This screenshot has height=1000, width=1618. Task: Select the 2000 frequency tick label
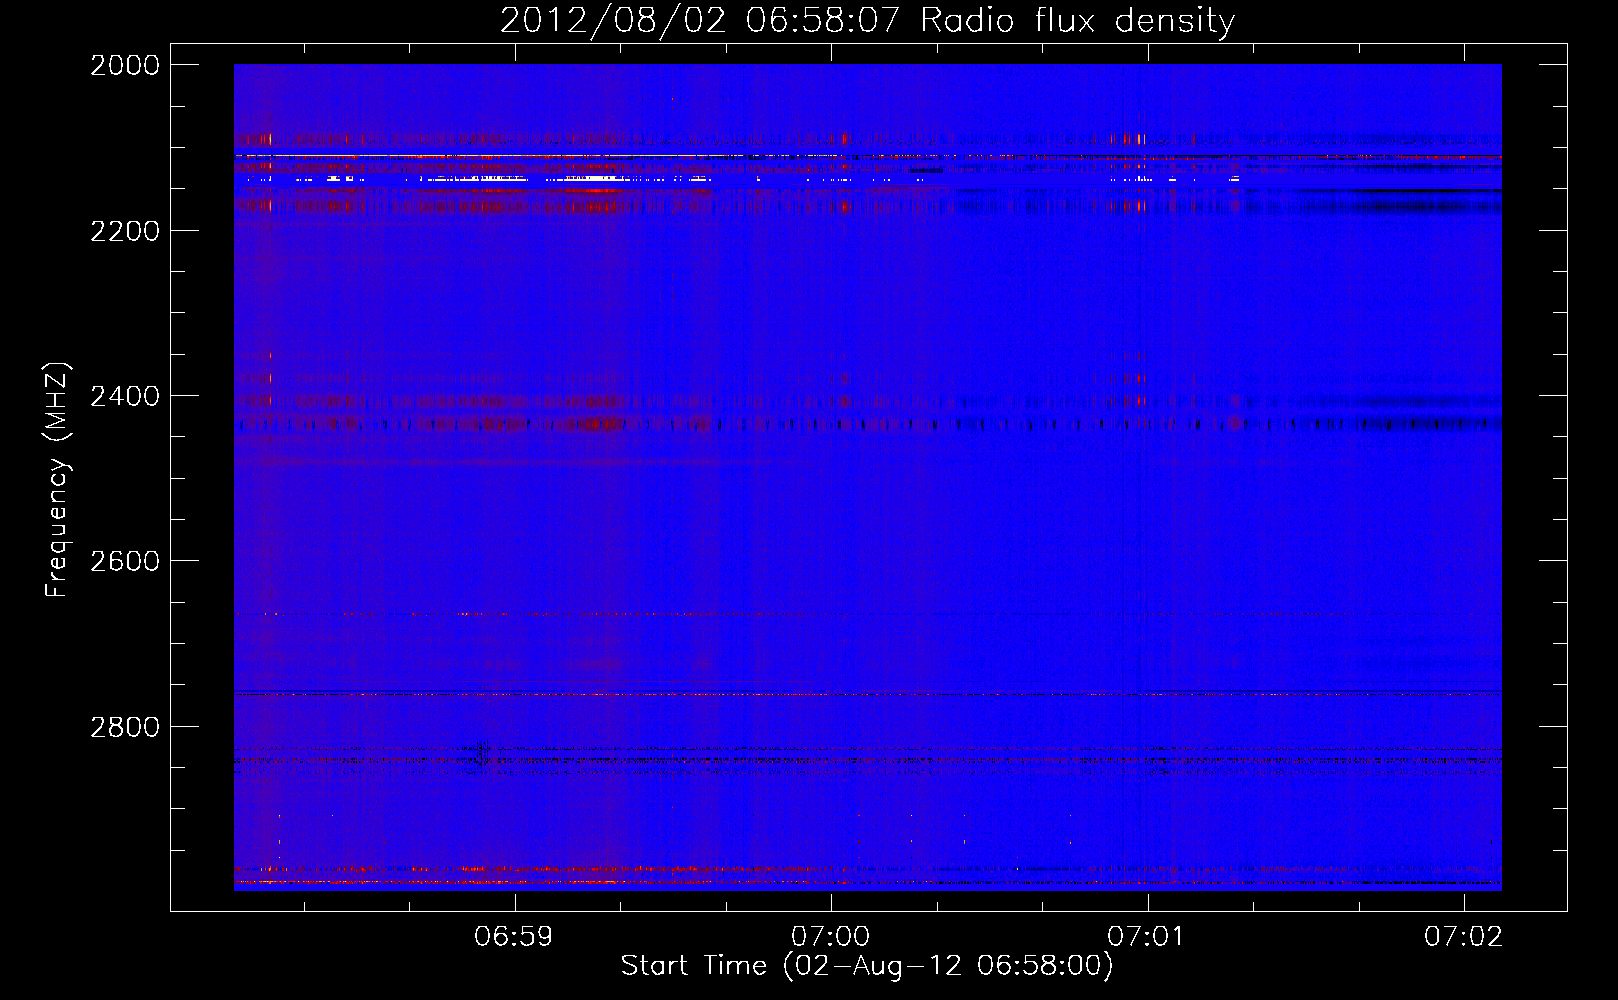click(x=125, y=65)
